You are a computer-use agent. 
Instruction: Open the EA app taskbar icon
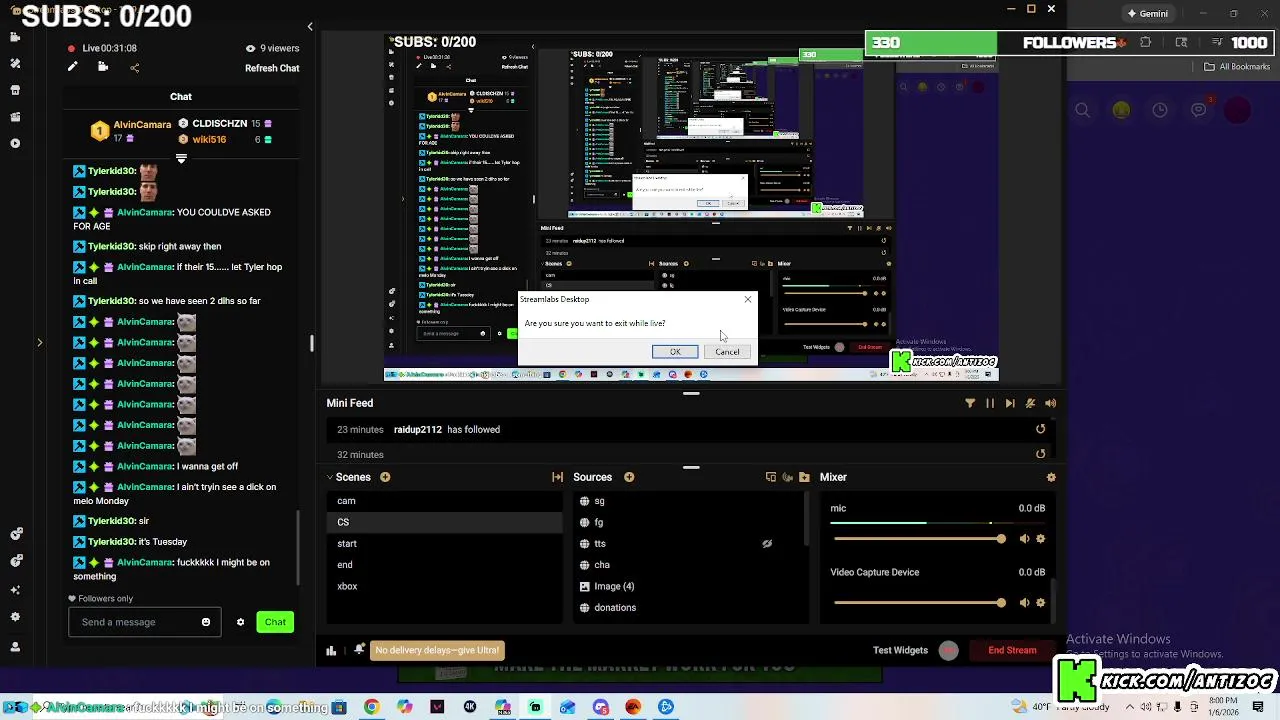coord(633,707)
